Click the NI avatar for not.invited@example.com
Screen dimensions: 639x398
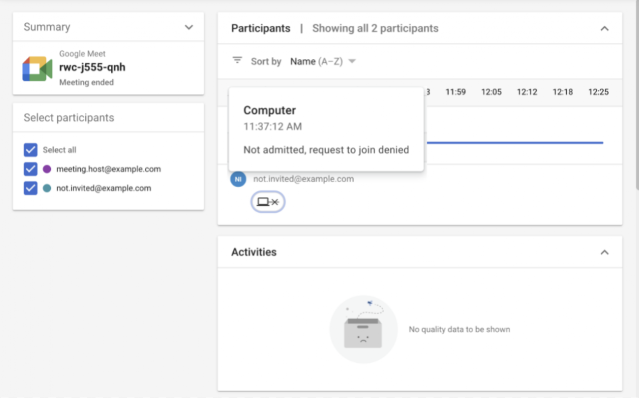point(238,179)
